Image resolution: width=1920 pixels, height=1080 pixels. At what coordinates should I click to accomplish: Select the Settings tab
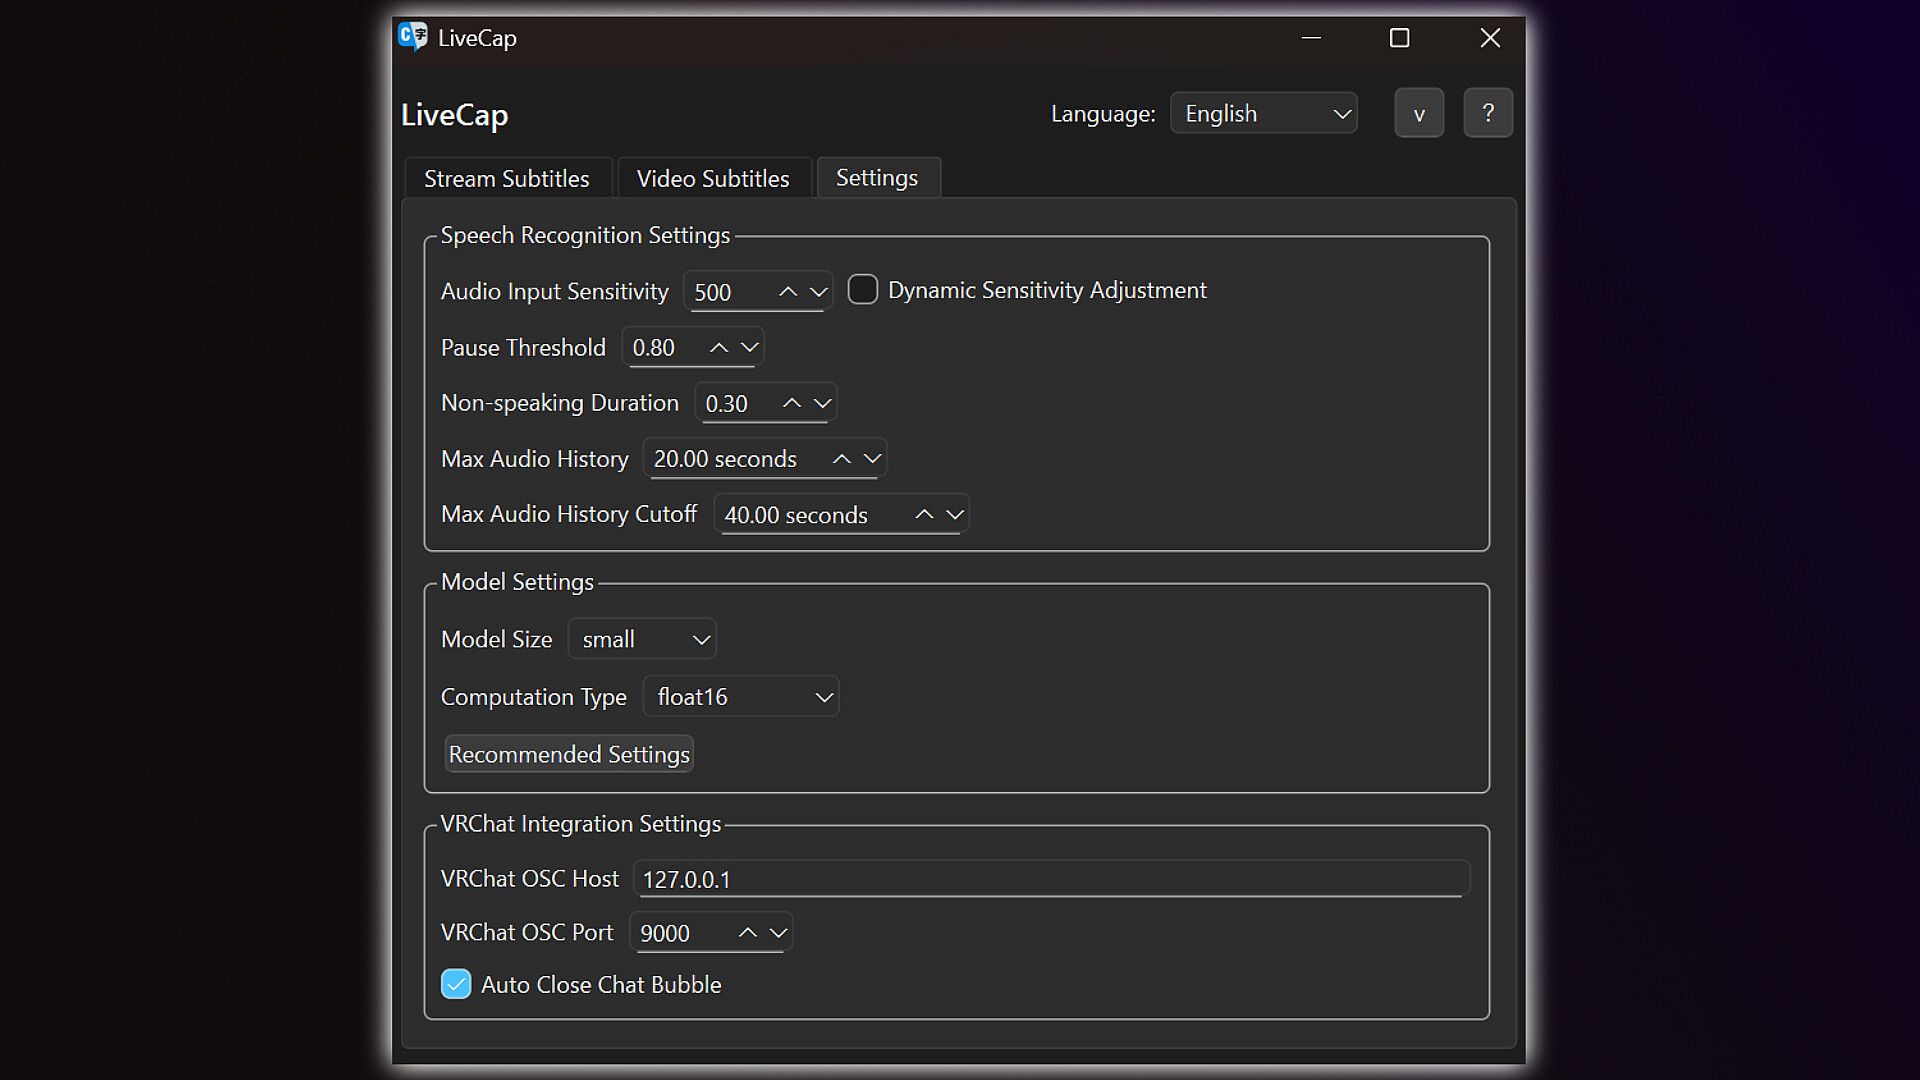[877, 177]
